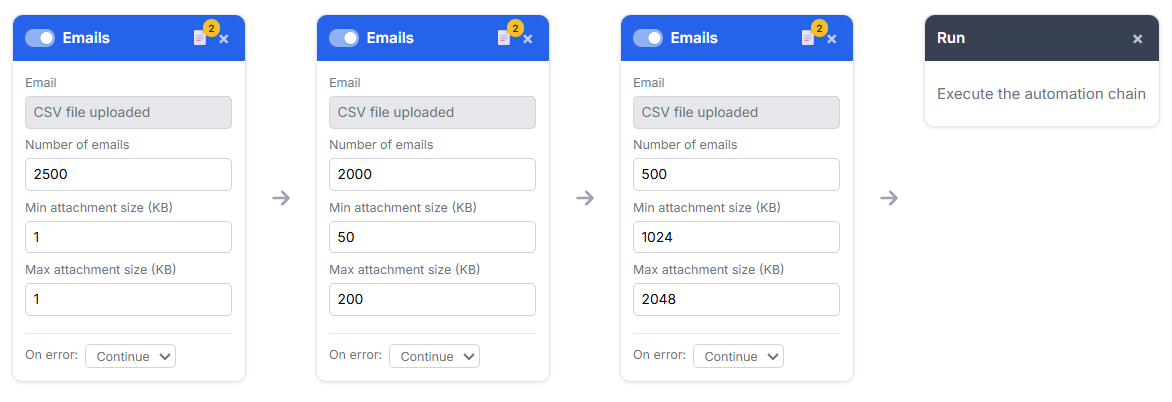The width and height of the screenshot is (1172, 402).
Task: Click Execute the automation chain text
Action: coord(1041,94)
